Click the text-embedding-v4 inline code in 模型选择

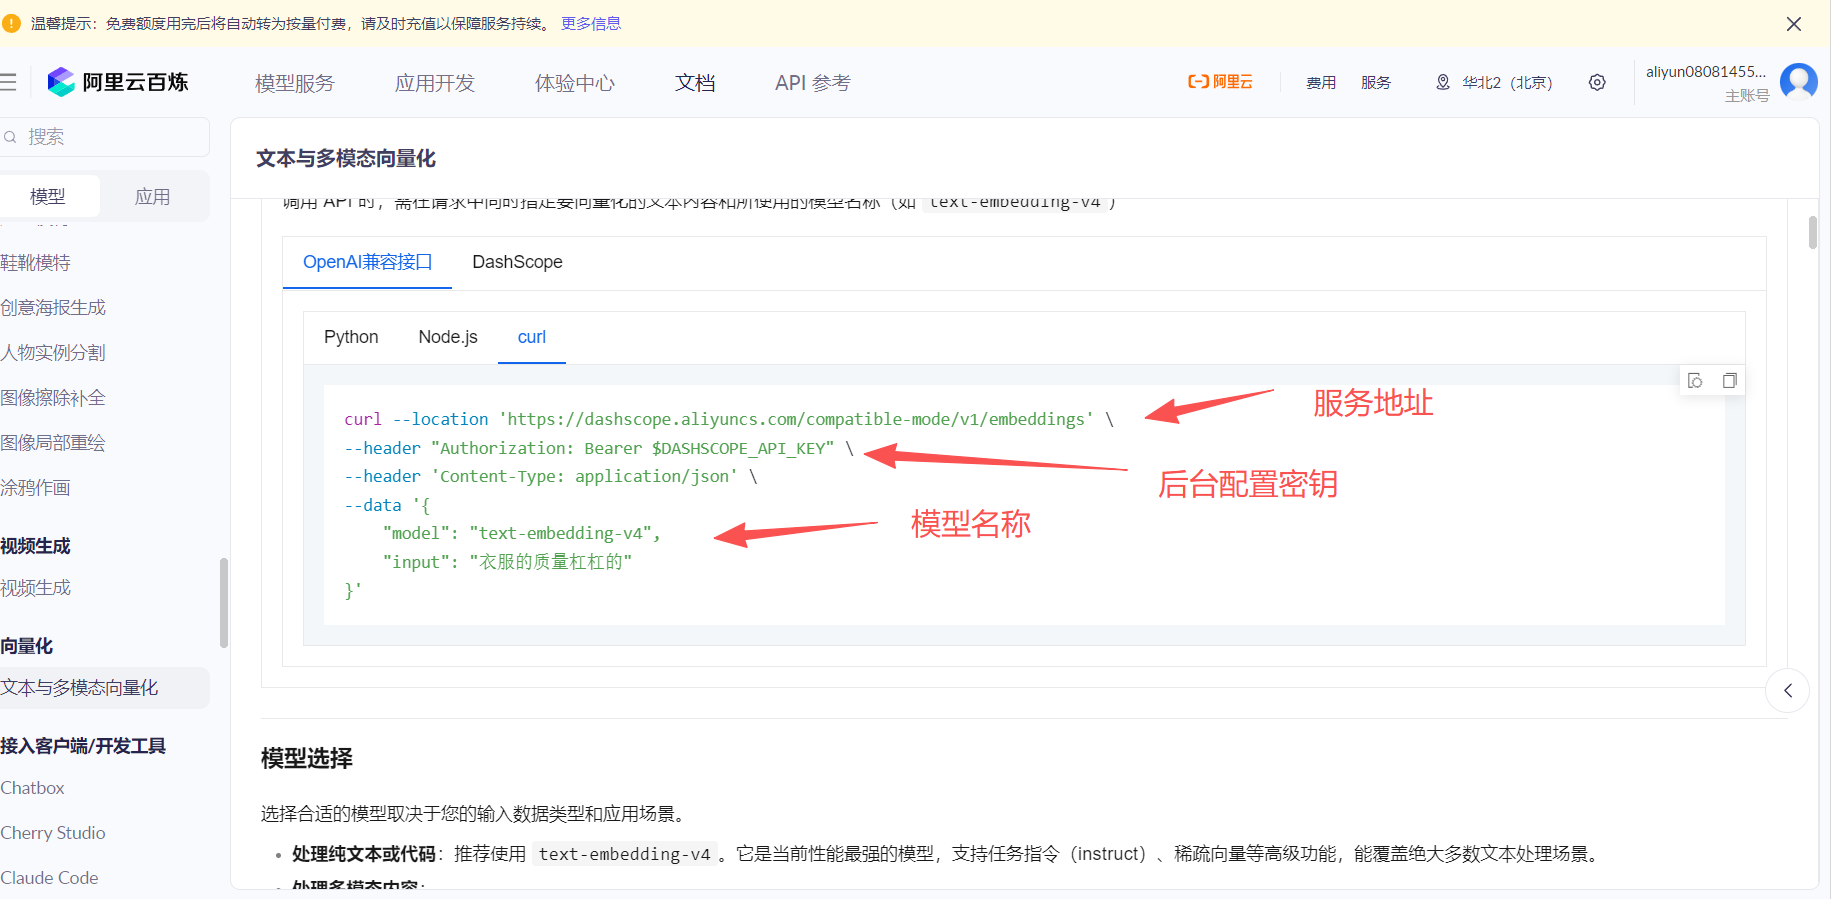pos(625,854)
